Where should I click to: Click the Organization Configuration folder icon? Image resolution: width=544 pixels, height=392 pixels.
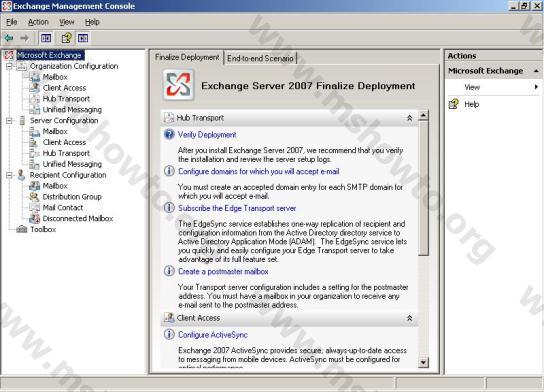[x=22, y=66]
